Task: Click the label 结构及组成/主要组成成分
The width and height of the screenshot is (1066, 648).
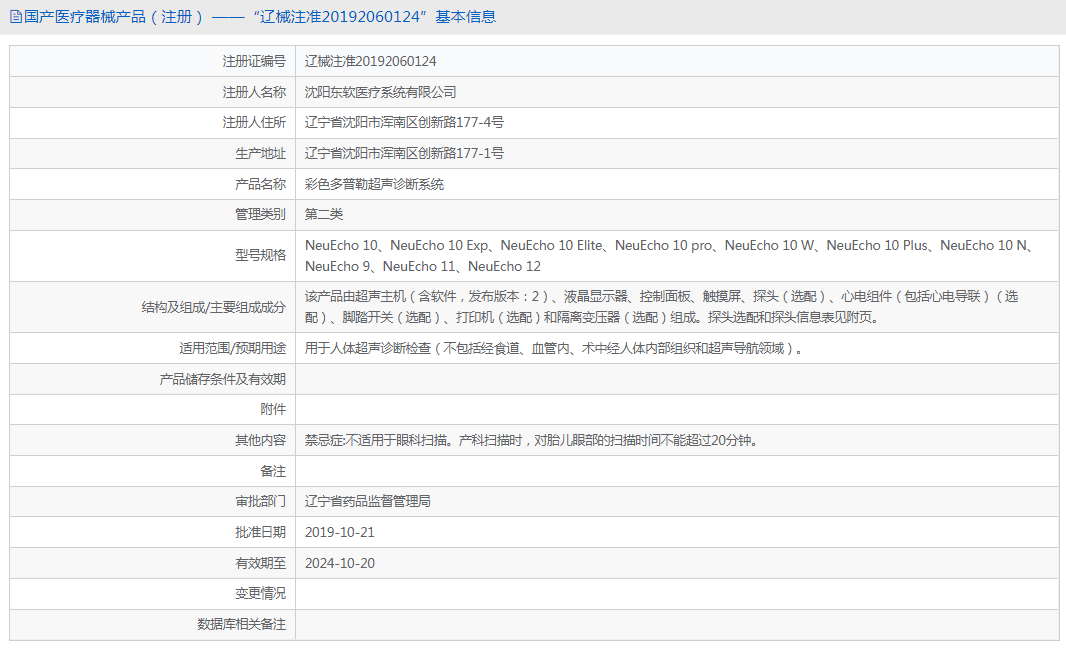Action: [213, 307]
